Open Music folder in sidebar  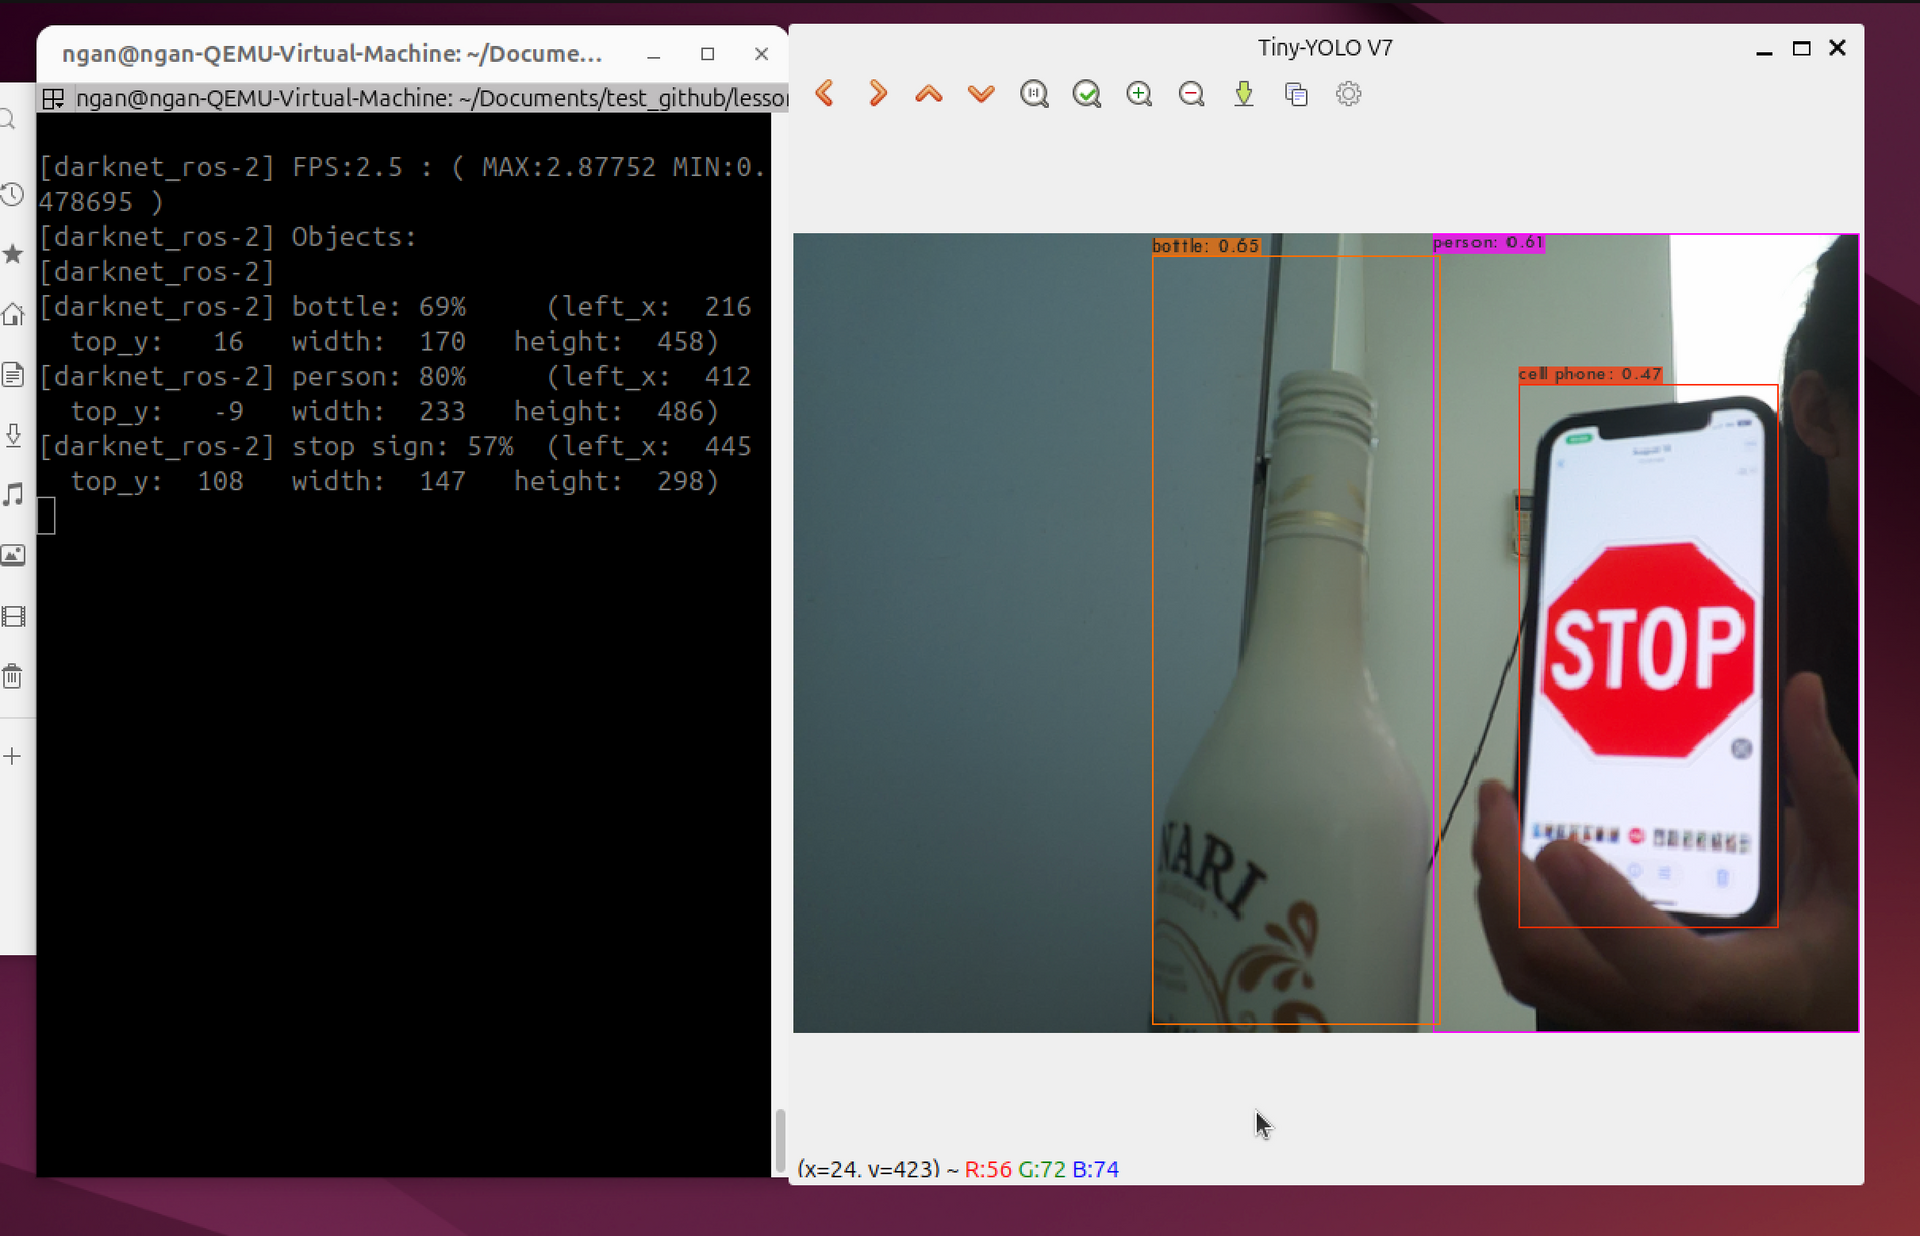coord(13,495)
